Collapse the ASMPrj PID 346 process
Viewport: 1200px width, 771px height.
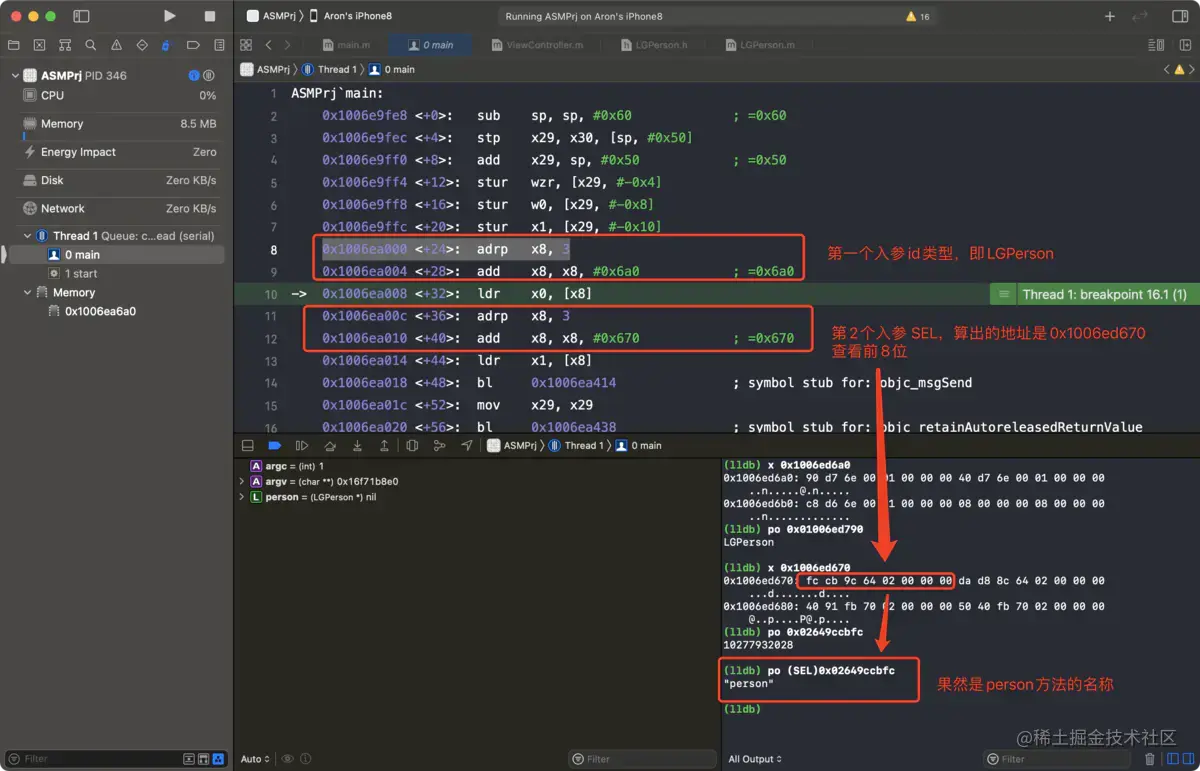pyautogui.click(x=15, y=75)
